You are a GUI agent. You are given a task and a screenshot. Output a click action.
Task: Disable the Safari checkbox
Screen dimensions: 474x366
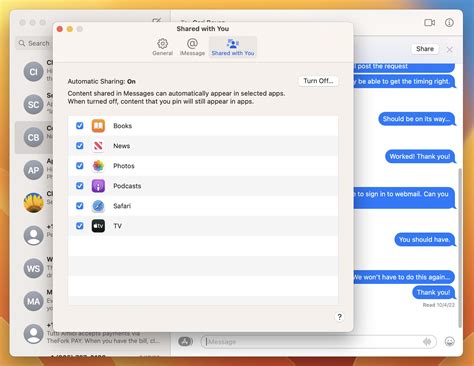point(80,206)
